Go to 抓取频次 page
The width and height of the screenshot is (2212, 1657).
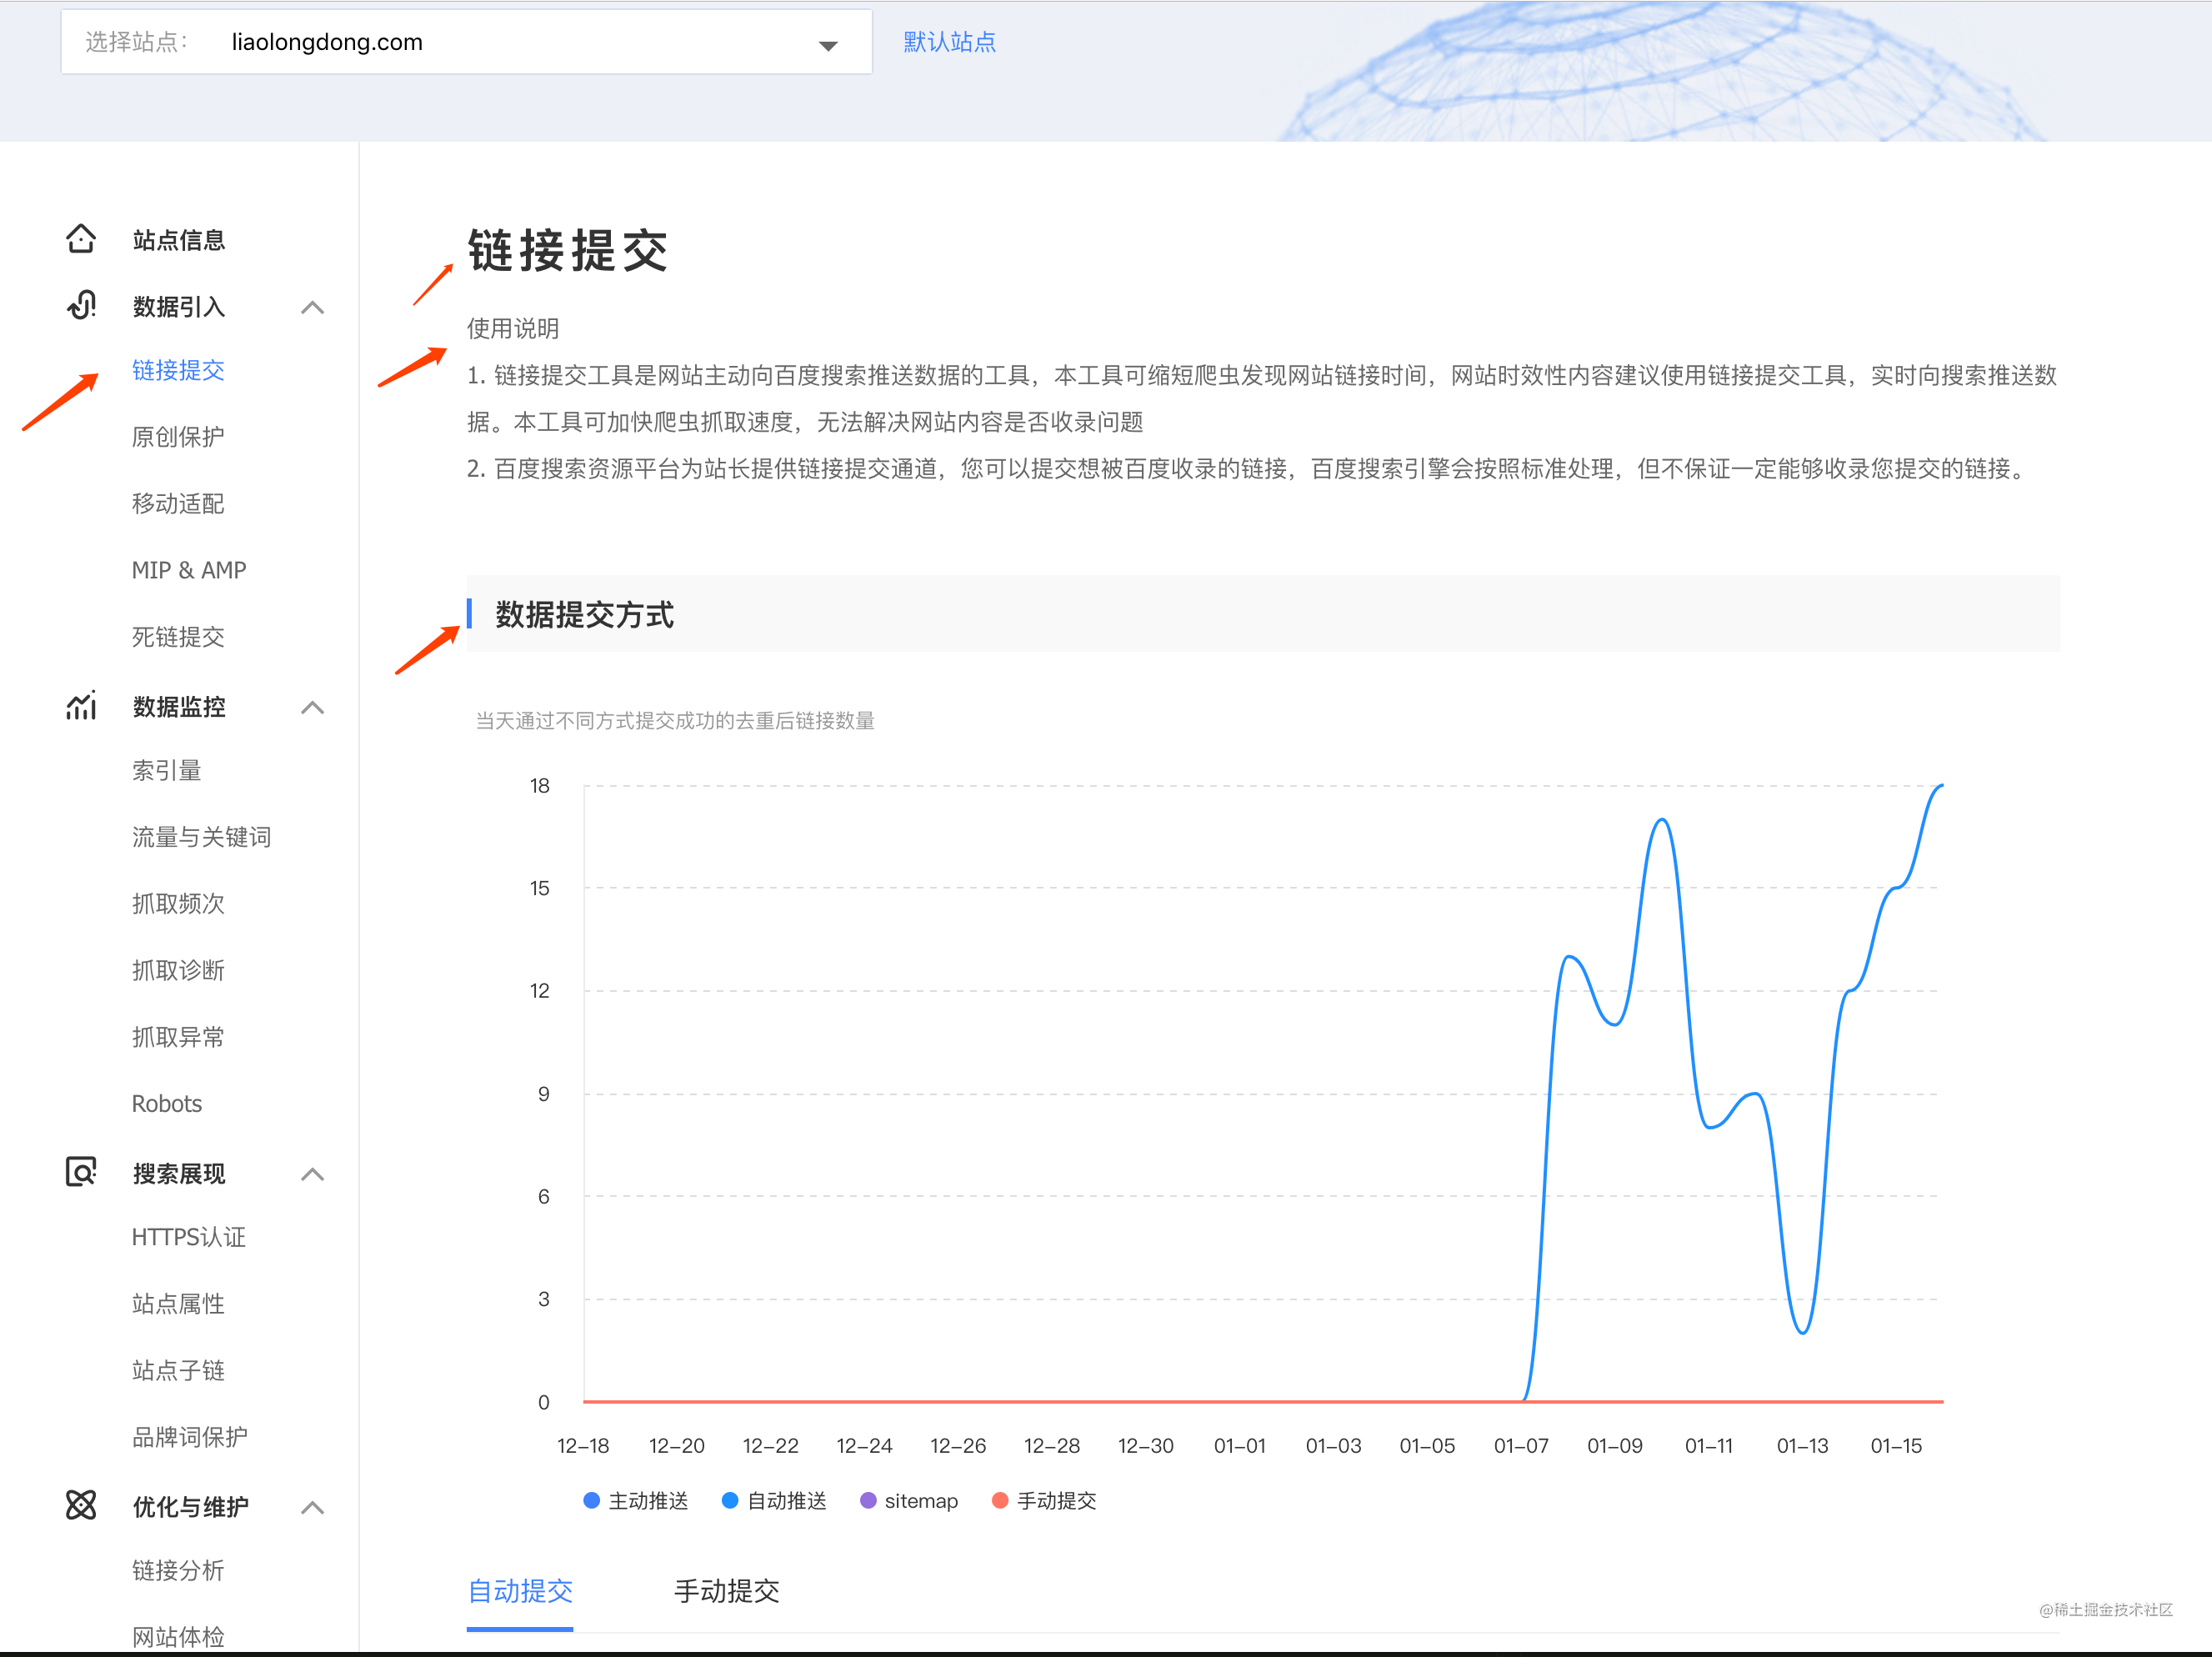coord(178,903)
